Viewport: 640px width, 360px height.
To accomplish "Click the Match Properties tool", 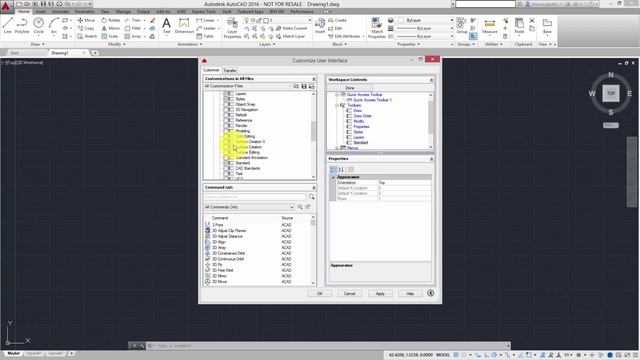I will pos(377,28).
